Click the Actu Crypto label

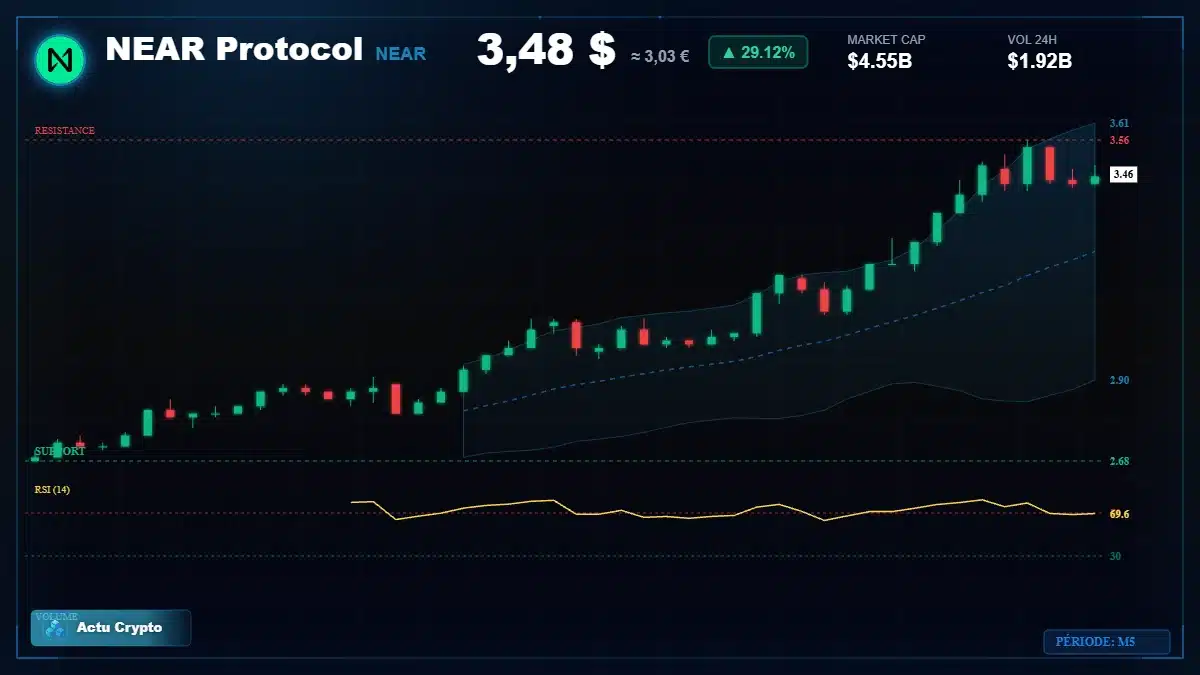[119, 628]
